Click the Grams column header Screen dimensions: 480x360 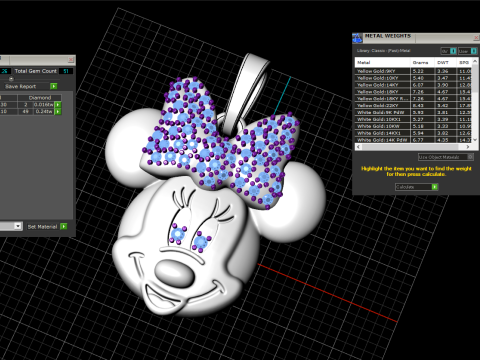pos(422,62)
